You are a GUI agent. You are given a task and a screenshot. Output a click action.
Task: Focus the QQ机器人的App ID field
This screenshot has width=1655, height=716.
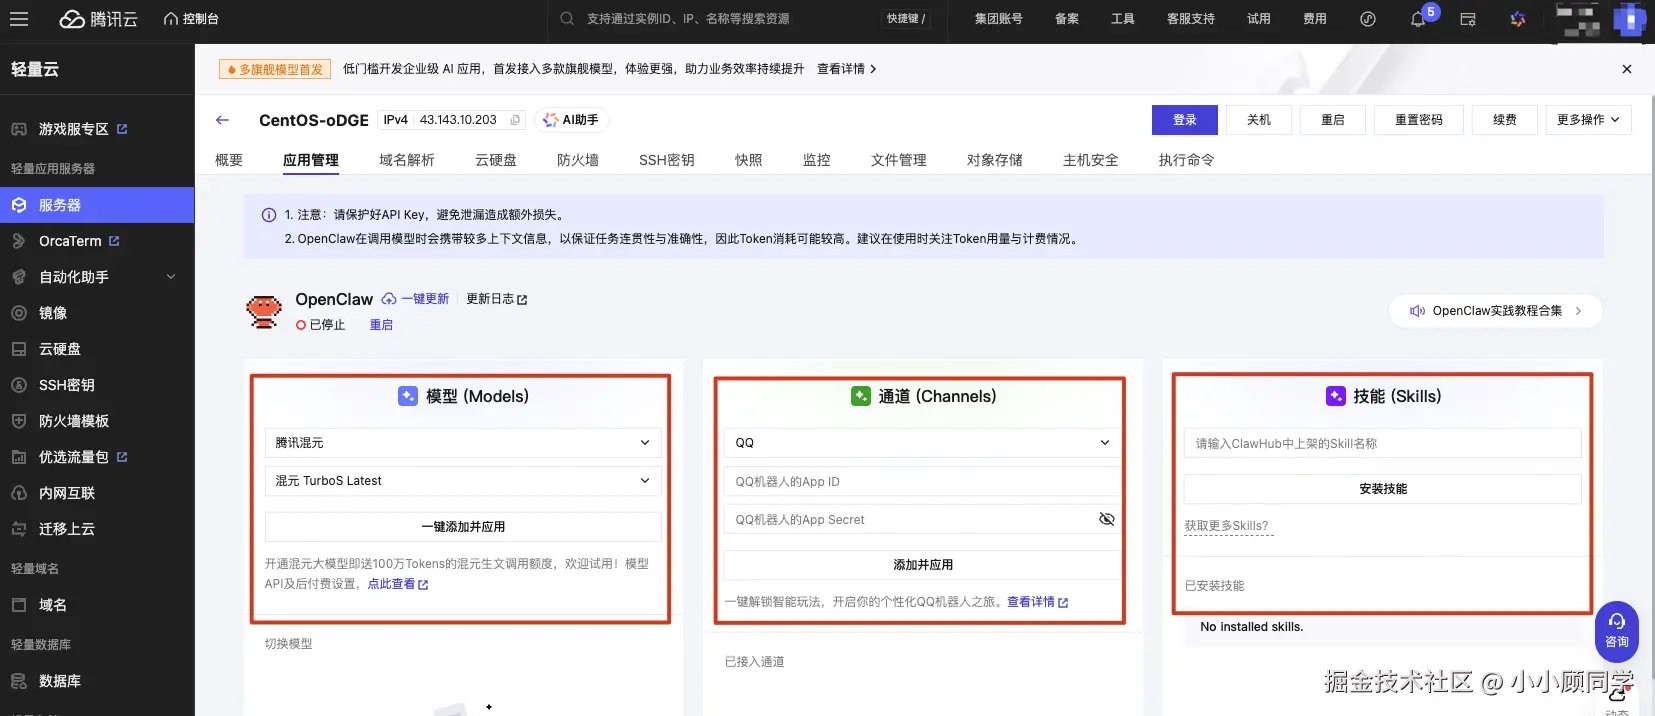[x=923, y=482]
